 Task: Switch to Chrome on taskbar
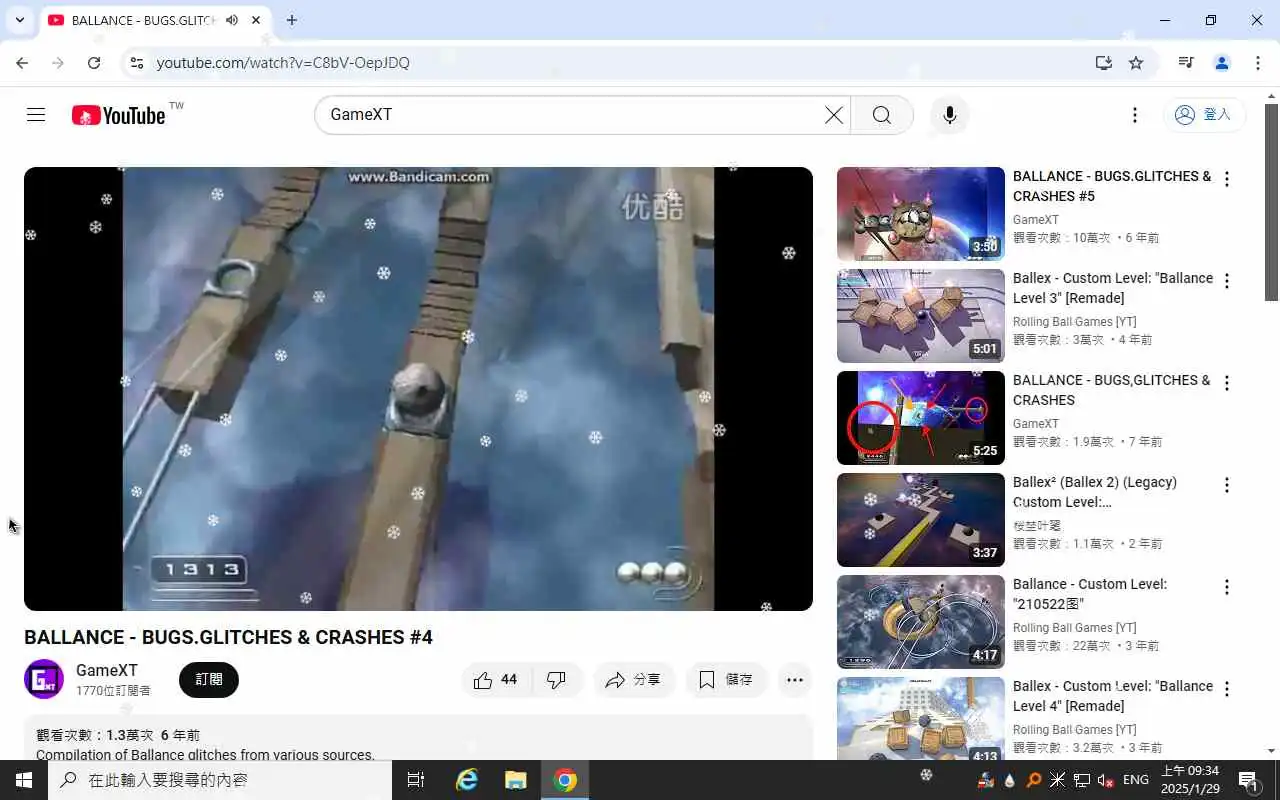(565, 780)
